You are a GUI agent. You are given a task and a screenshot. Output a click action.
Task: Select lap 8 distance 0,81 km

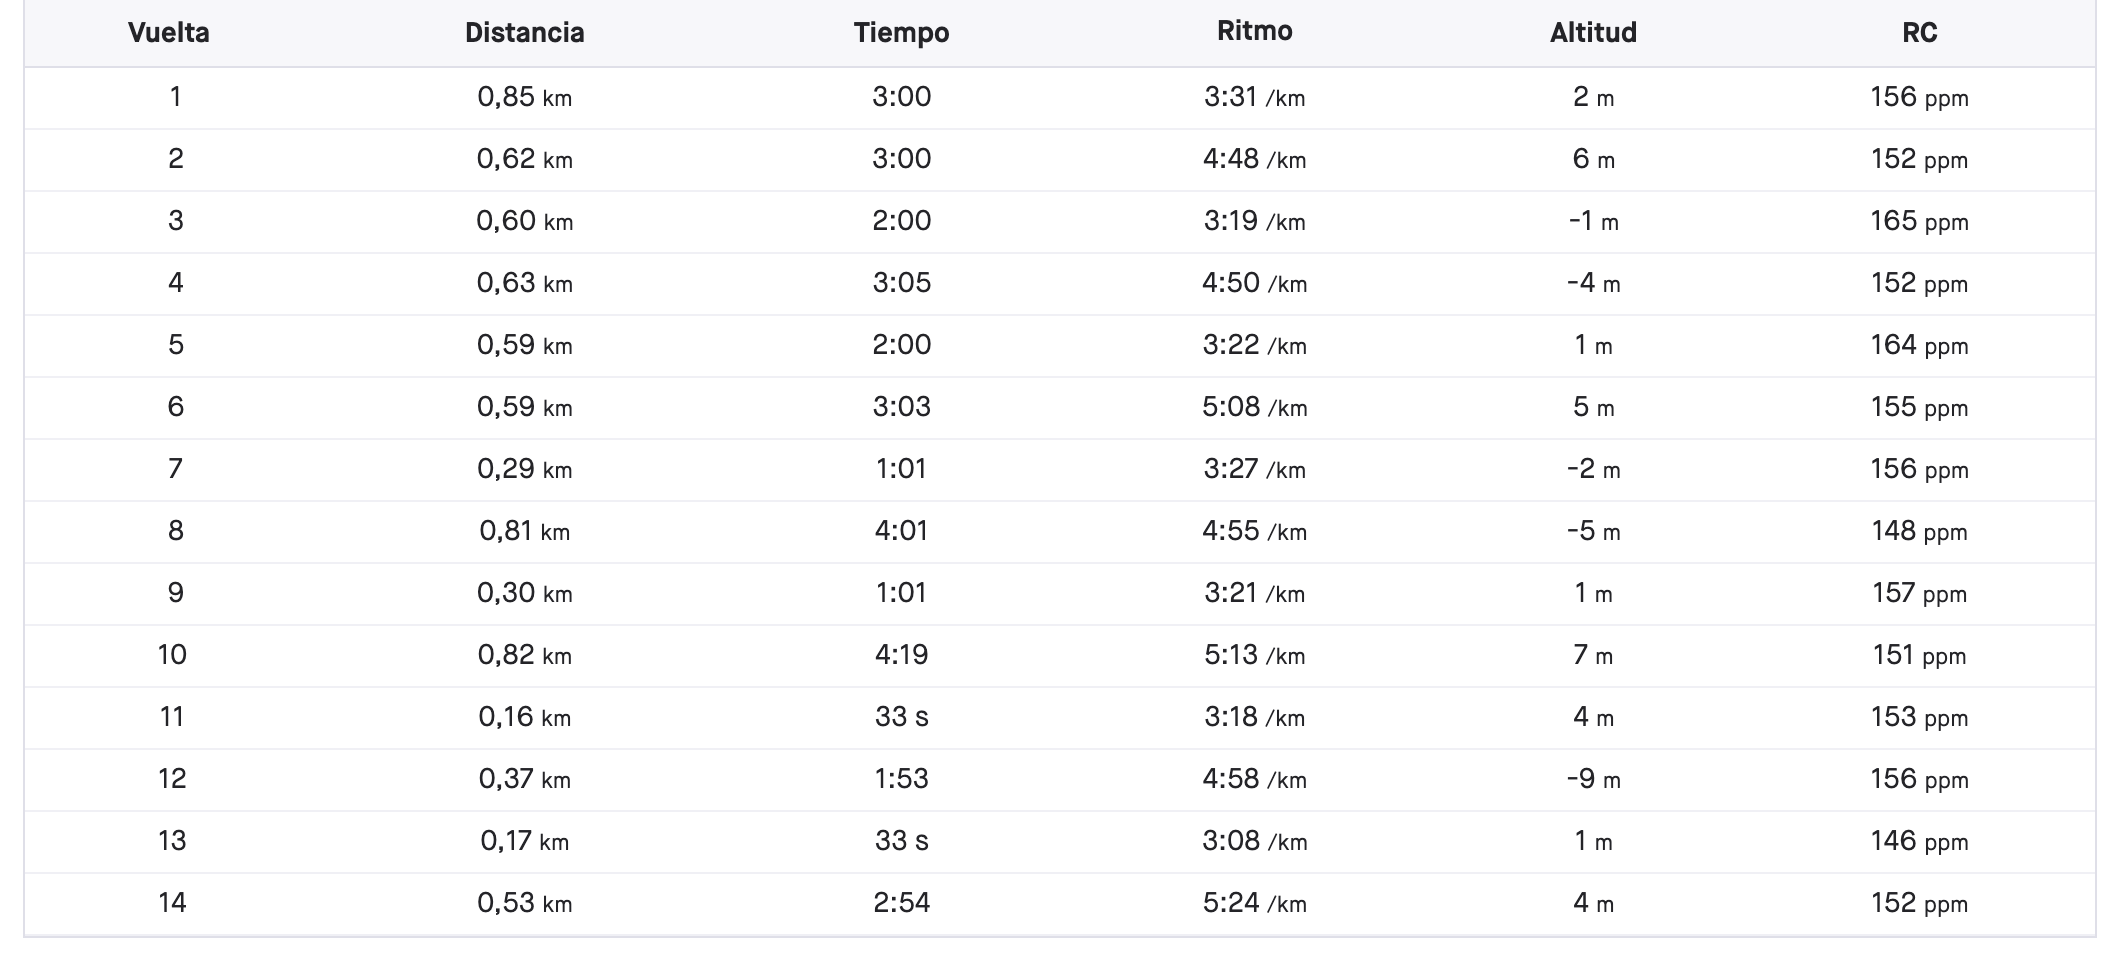524,531
